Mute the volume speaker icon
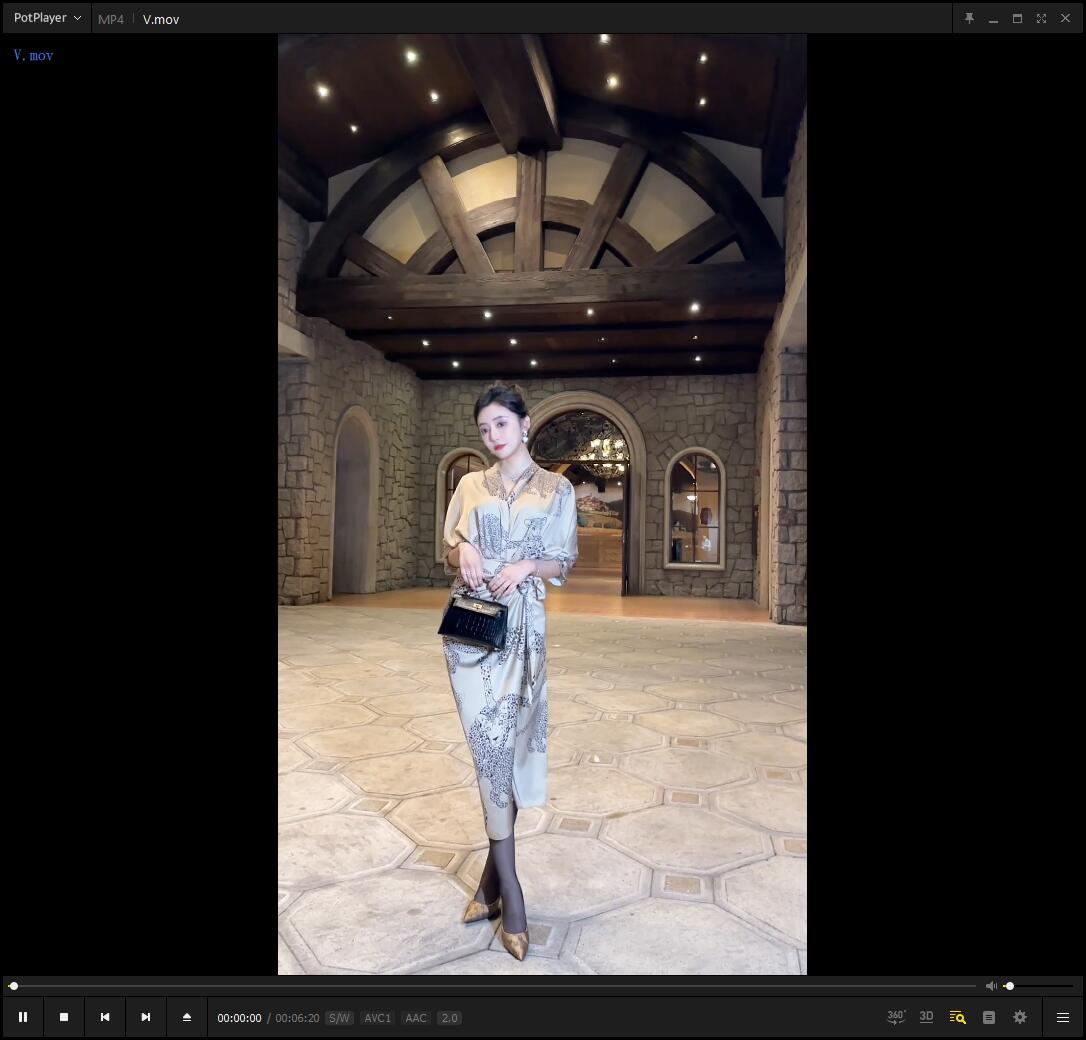1086x1040 pixels. [x=991, y=985]
